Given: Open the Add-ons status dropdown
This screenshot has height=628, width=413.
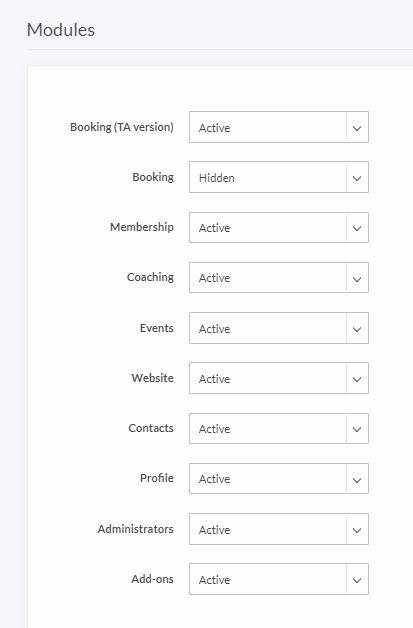Looking at the screenshot, I should [x=279, y=580].
